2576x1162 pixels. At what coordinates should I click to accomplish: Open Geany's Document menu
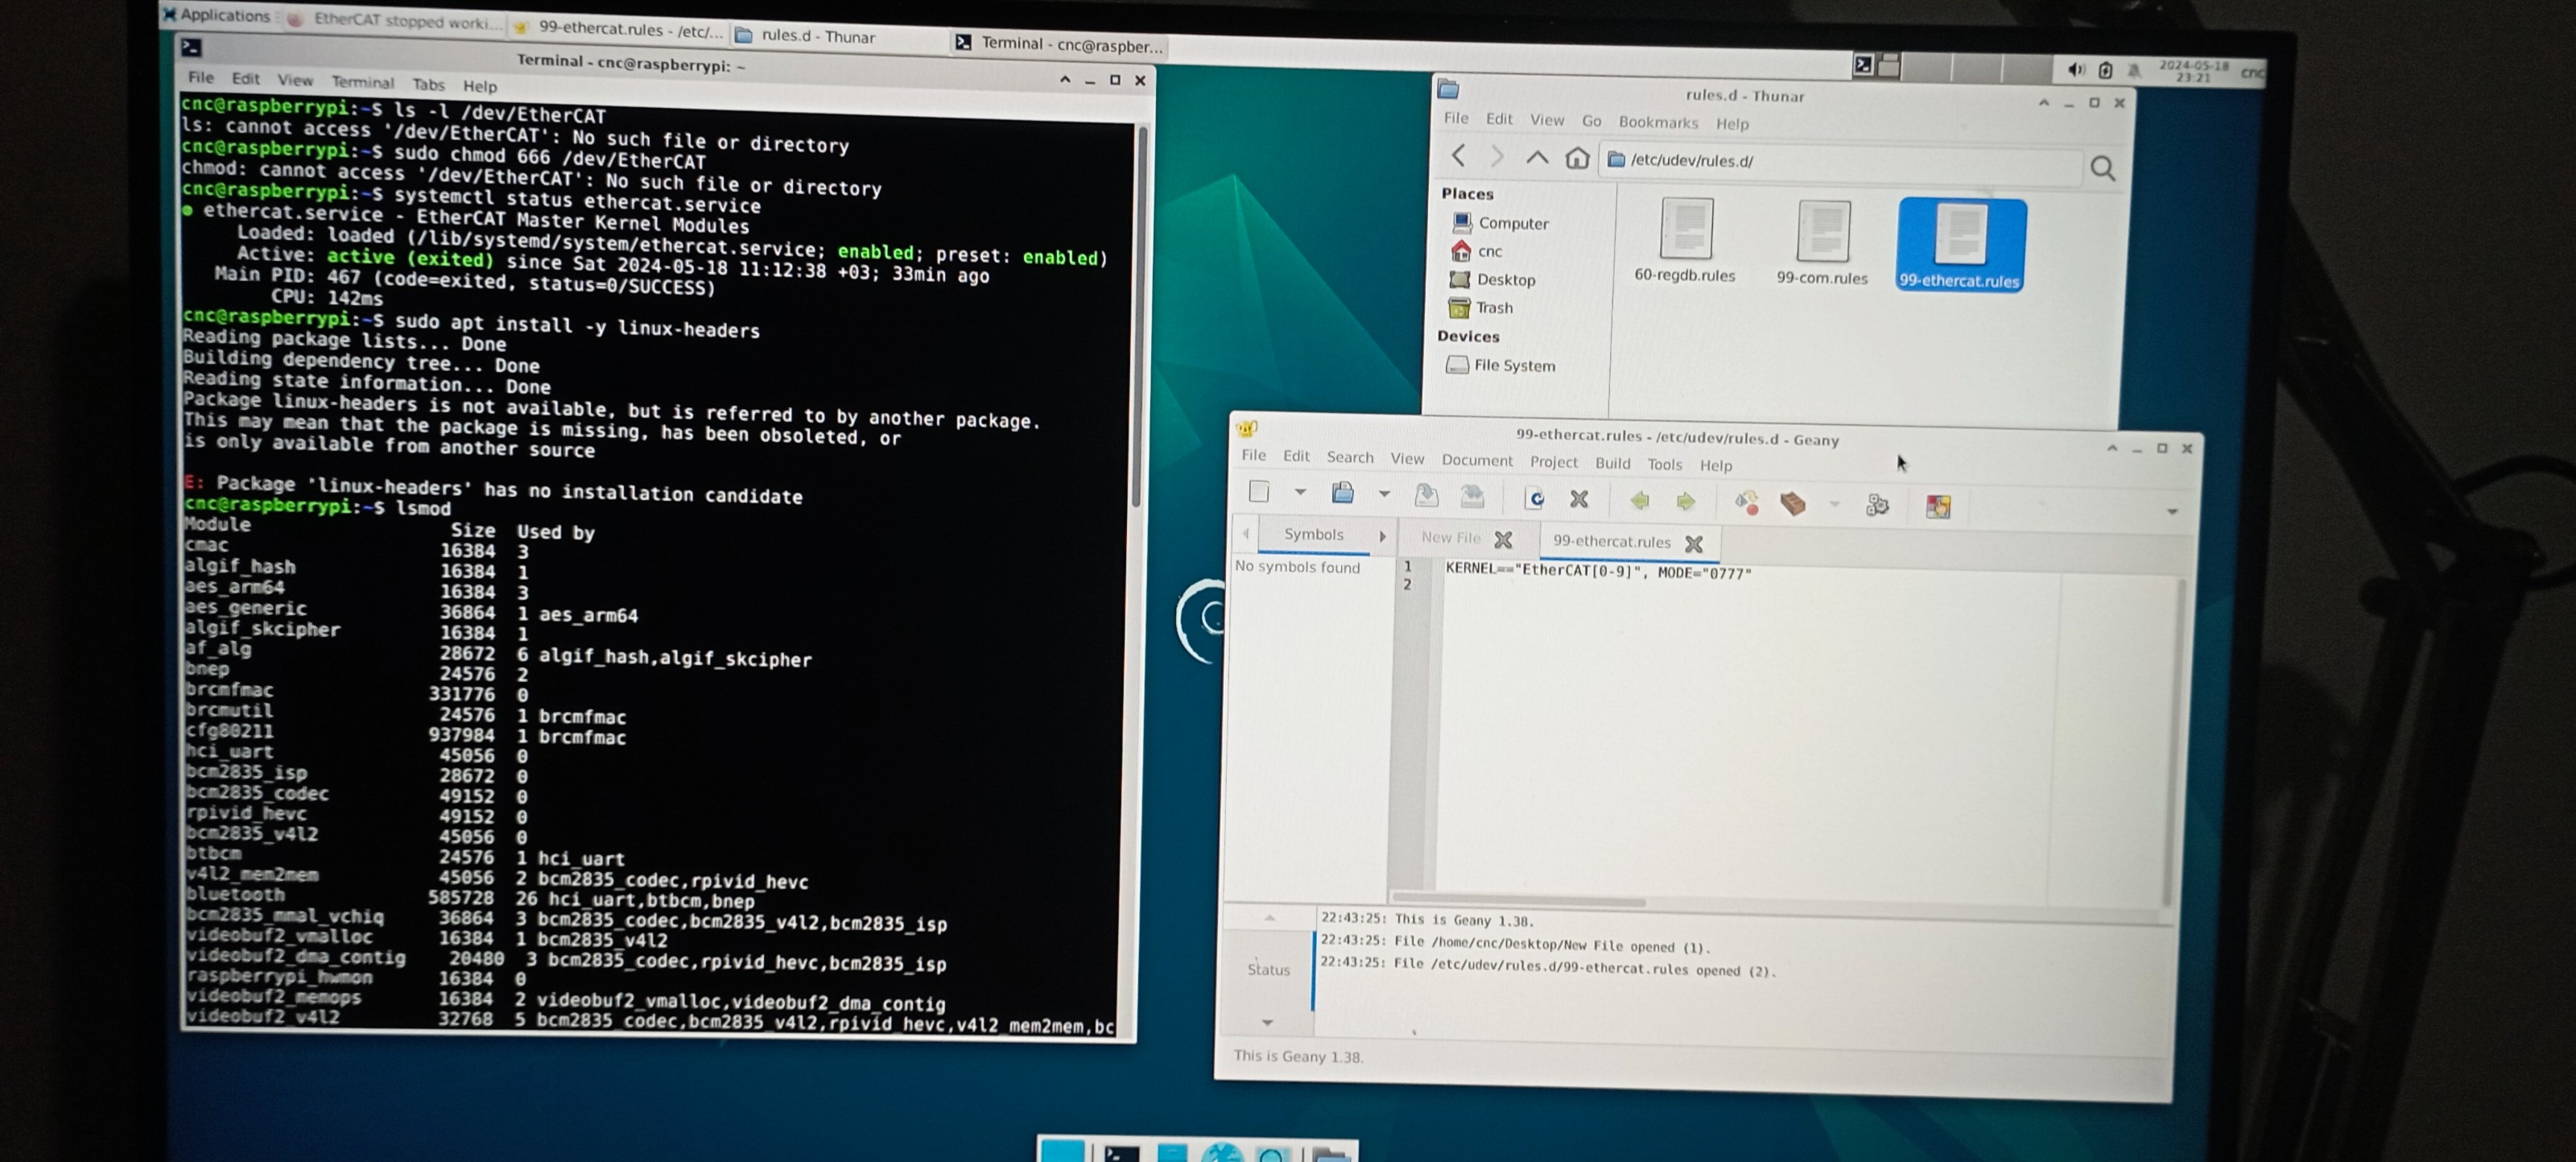click(1477, 460)
